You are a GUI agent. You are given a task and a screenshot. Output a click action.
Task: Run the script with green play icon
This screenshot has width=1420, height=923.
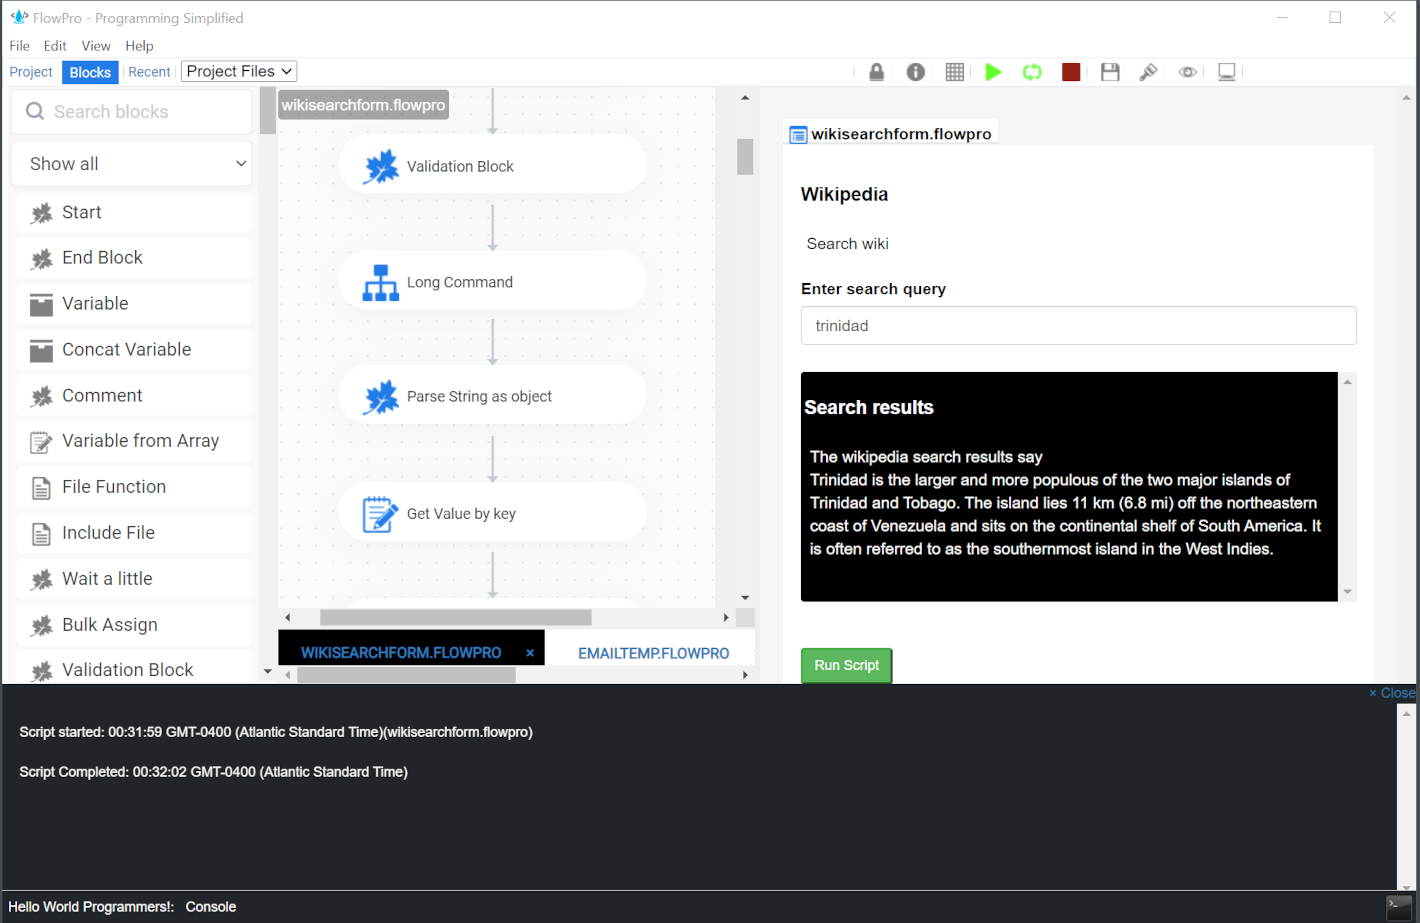(993, 72)
